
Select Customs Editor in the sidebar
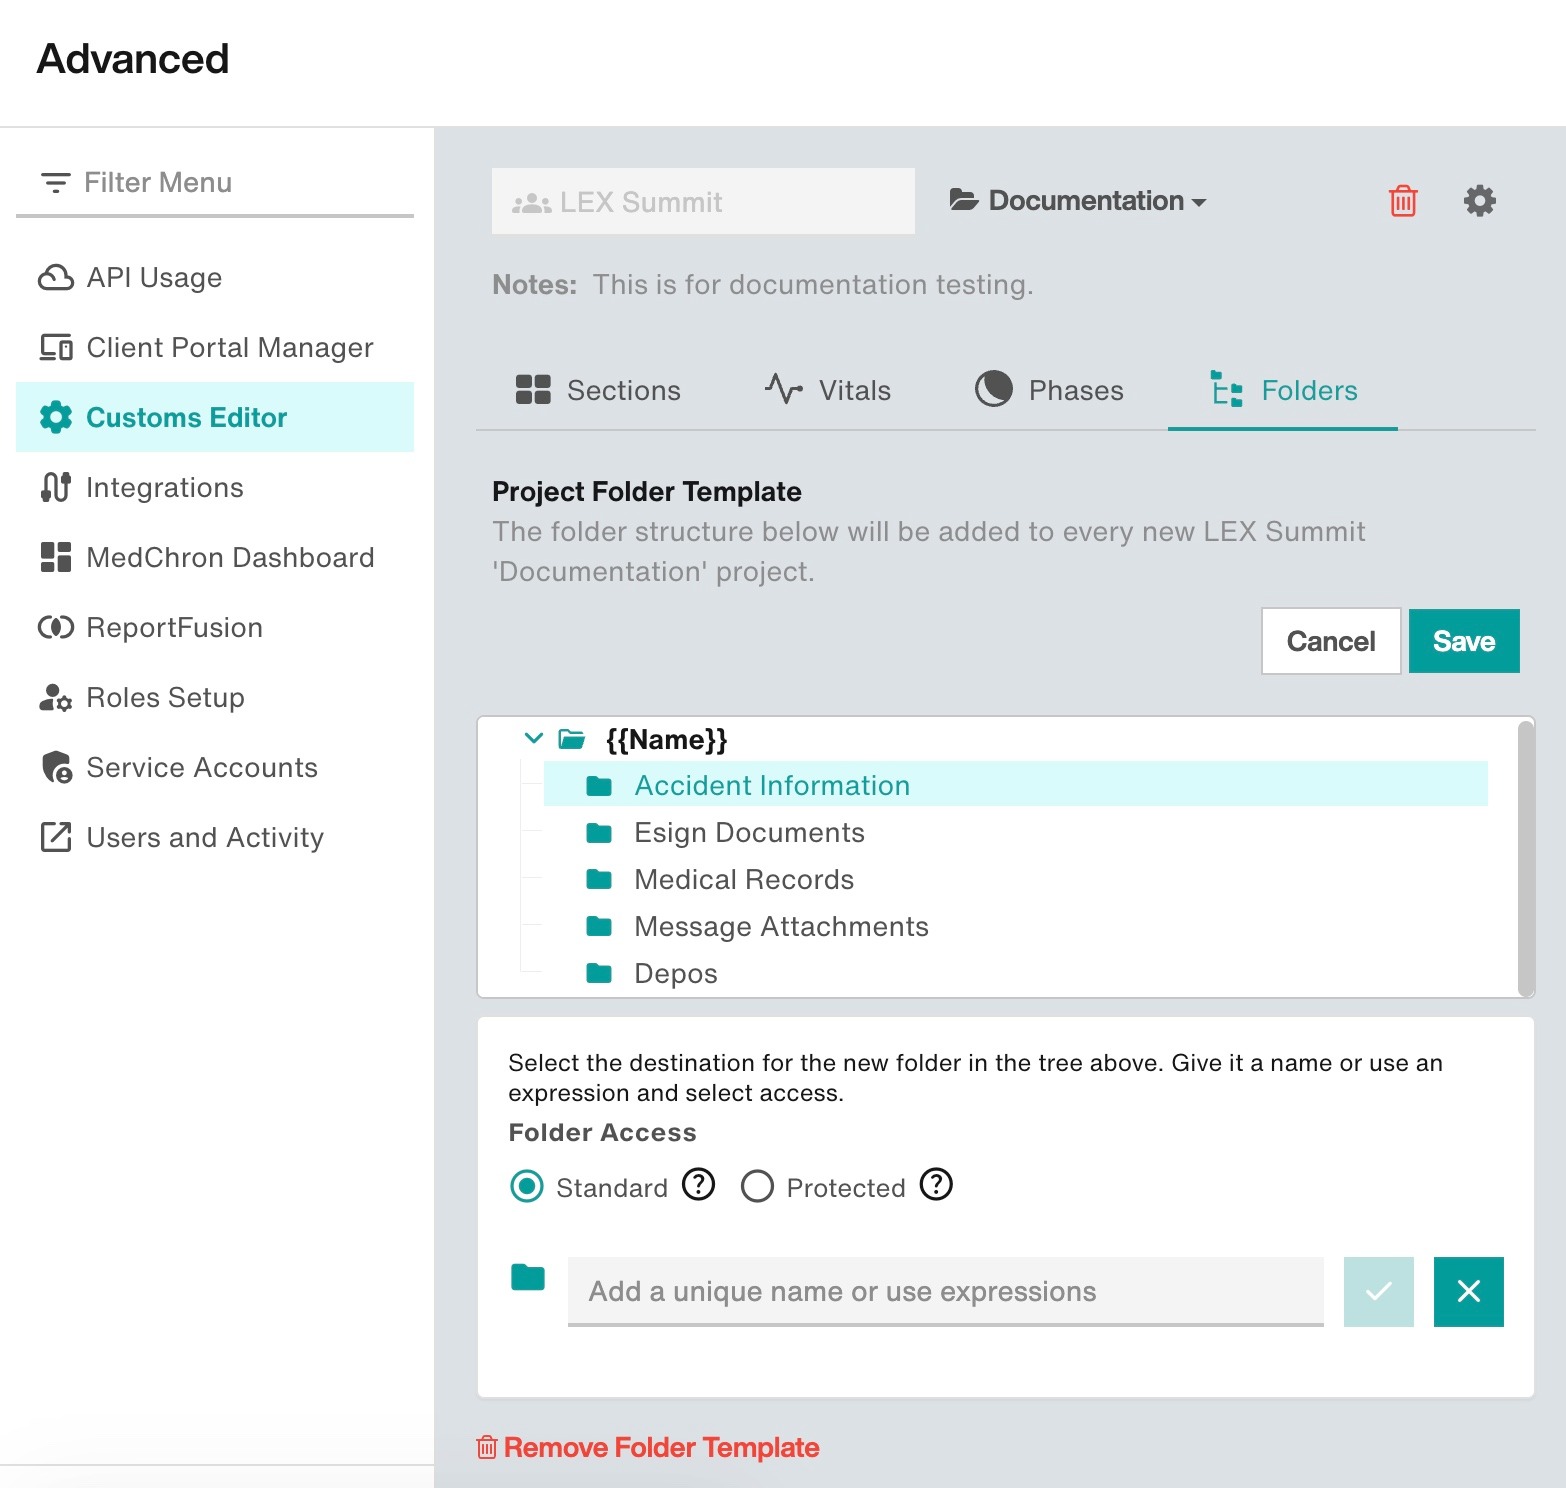(x=215, y=417)
